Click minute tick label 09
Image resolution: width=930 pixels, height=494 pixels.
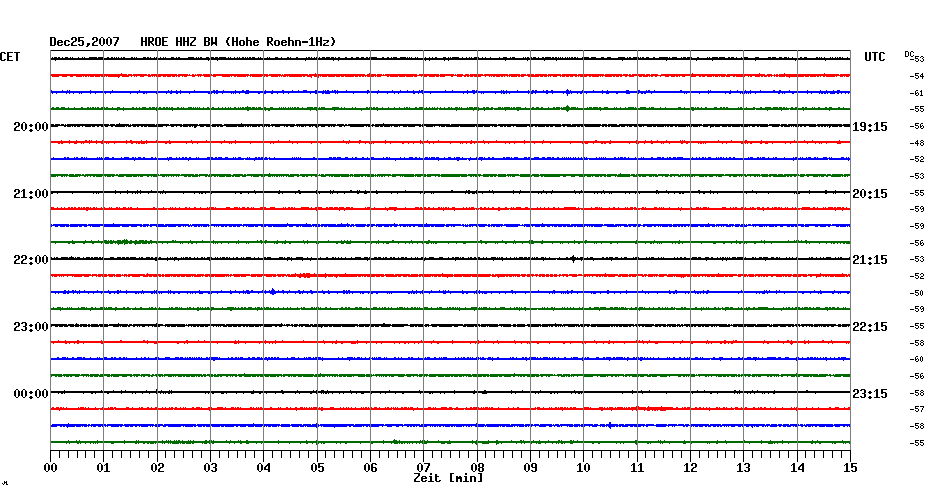531,468
